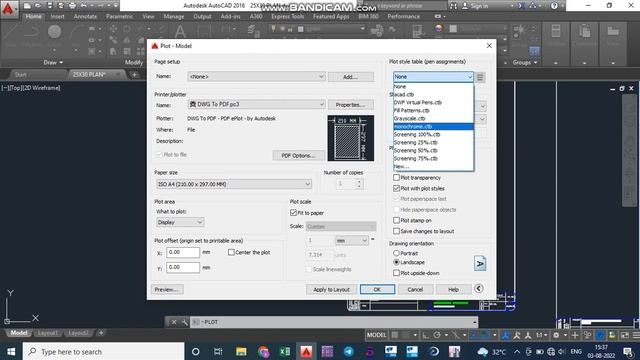
Task: Choose Screening 50%.ctb from the list
Action: (433, 150)
